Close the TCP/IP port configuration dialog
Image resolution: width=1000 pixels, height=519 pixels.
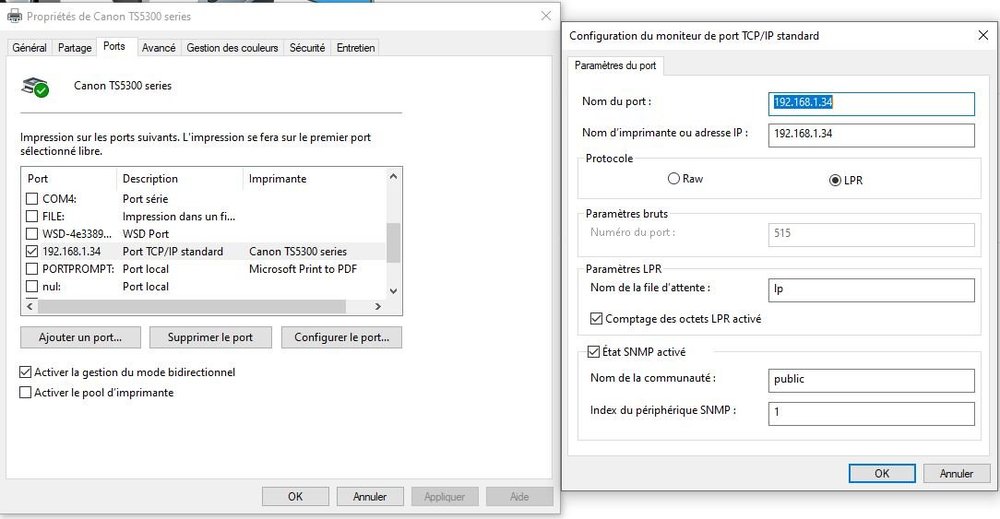(x=982, y=36)
